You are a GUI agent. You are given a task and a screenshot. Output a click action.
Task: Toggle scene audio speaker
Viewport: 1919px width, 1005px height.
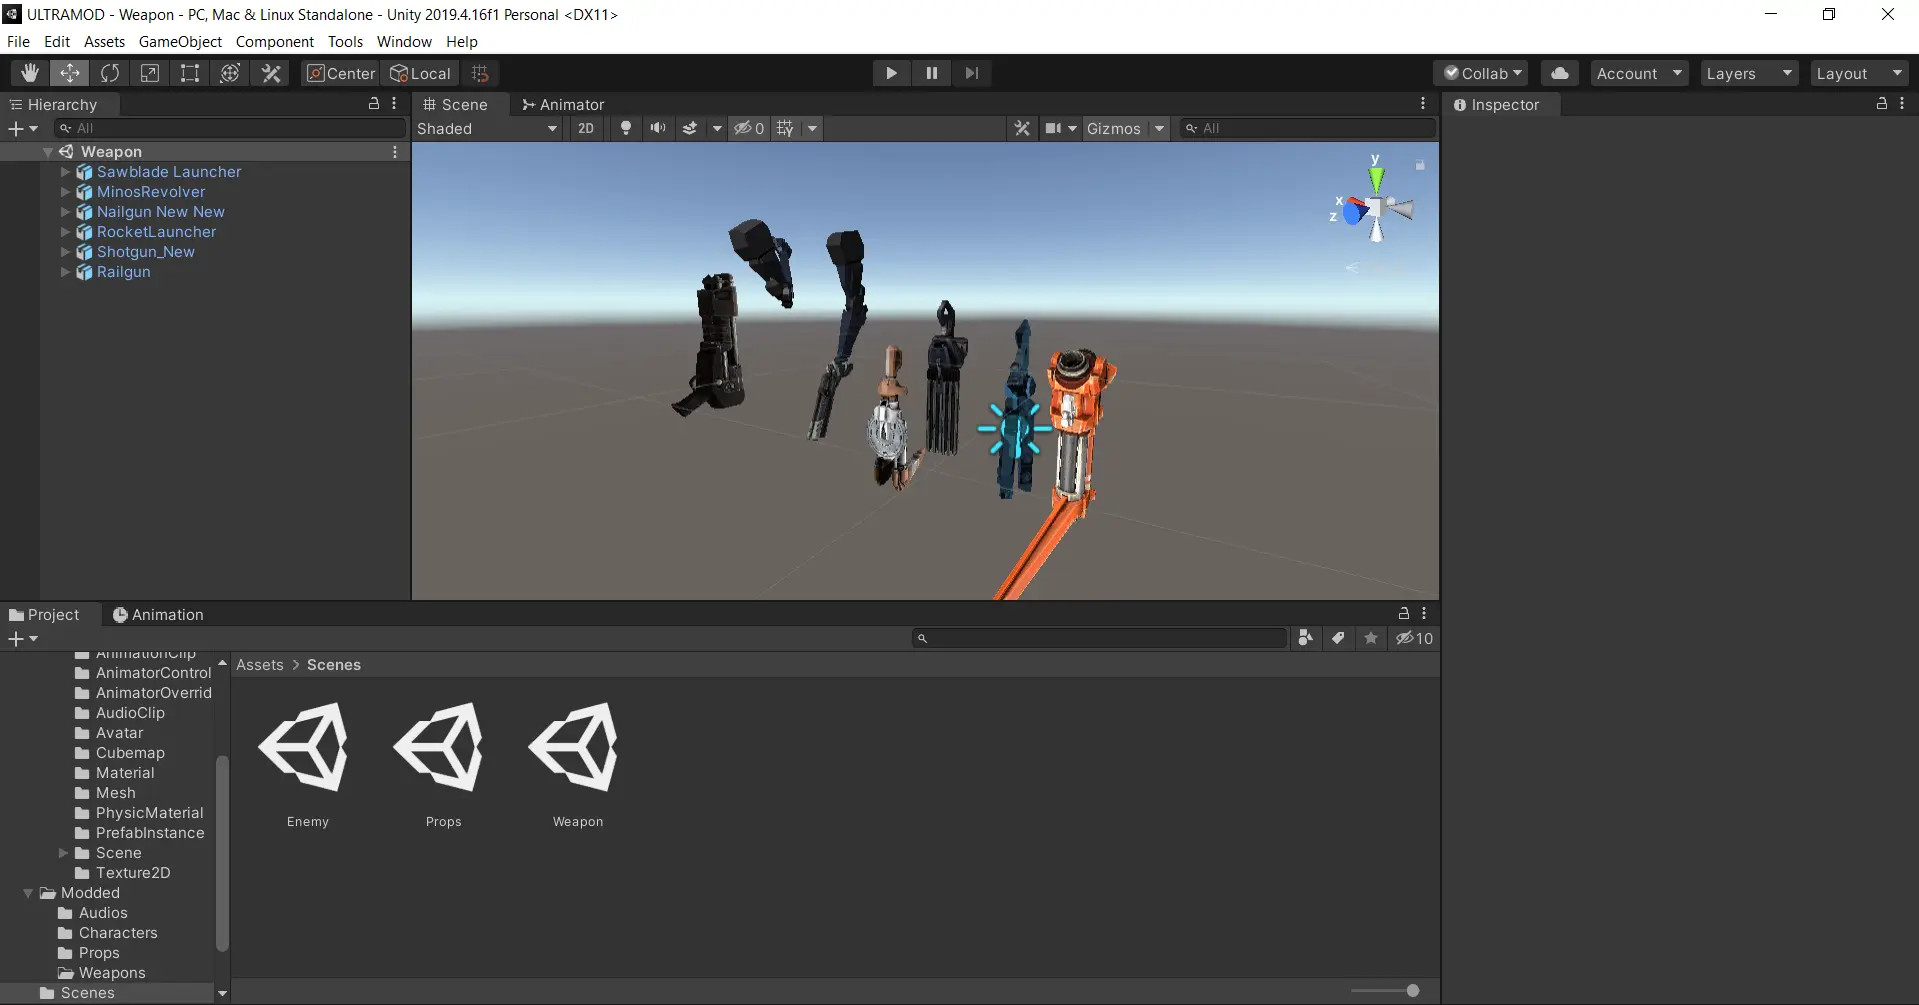tap(658, 128)
